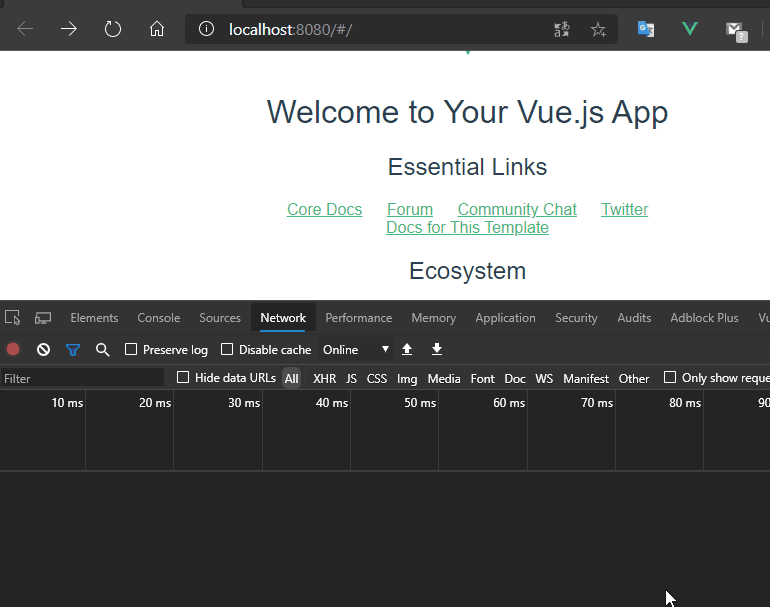Filter requests by XHR
770x607 pixels.
click(x=325, y=379)
